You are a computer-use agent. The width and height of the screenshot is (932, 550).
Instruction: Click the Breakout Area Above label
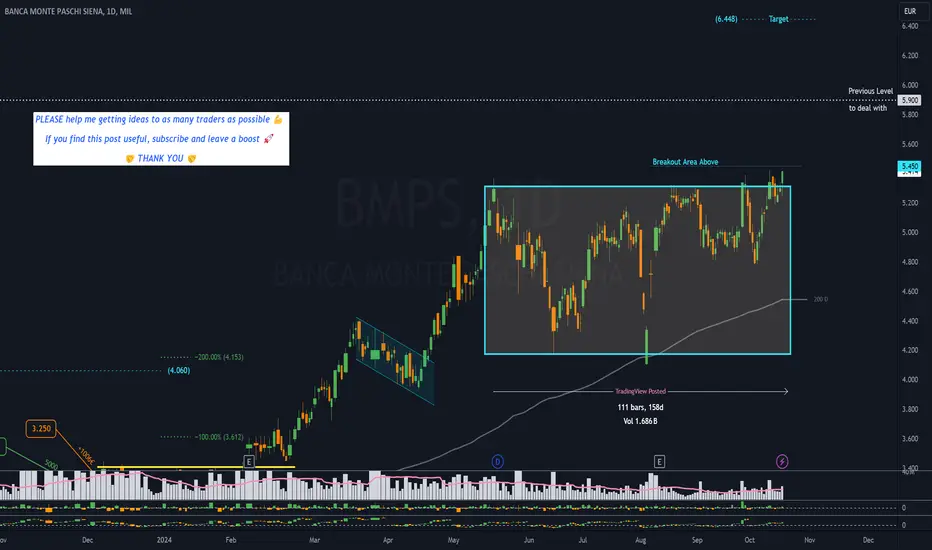(x=685, y=162)
